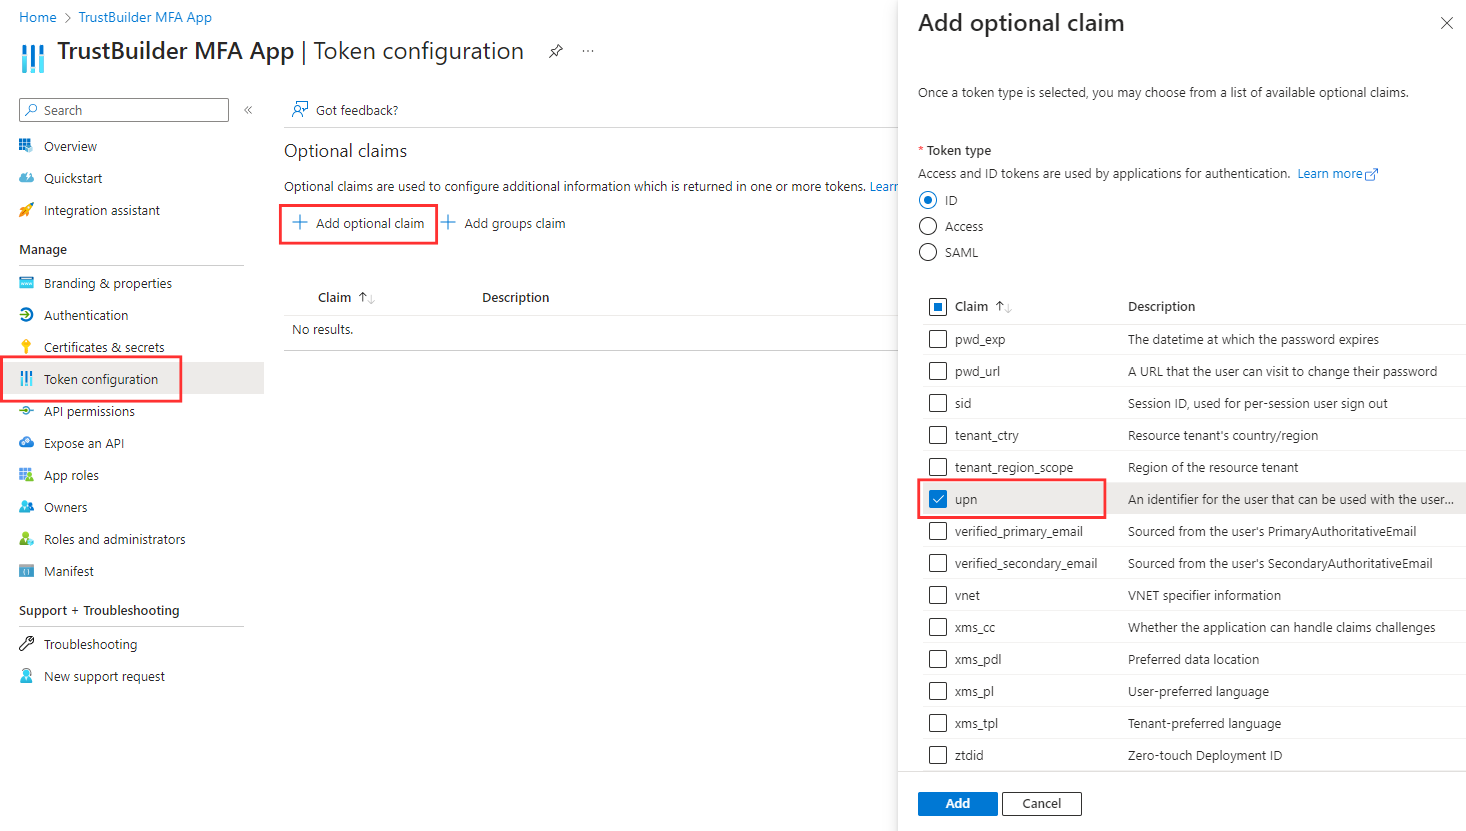1466x831 pixels.
Task: Click the Certificates & secrets key icon
Action: pos(26,347)
